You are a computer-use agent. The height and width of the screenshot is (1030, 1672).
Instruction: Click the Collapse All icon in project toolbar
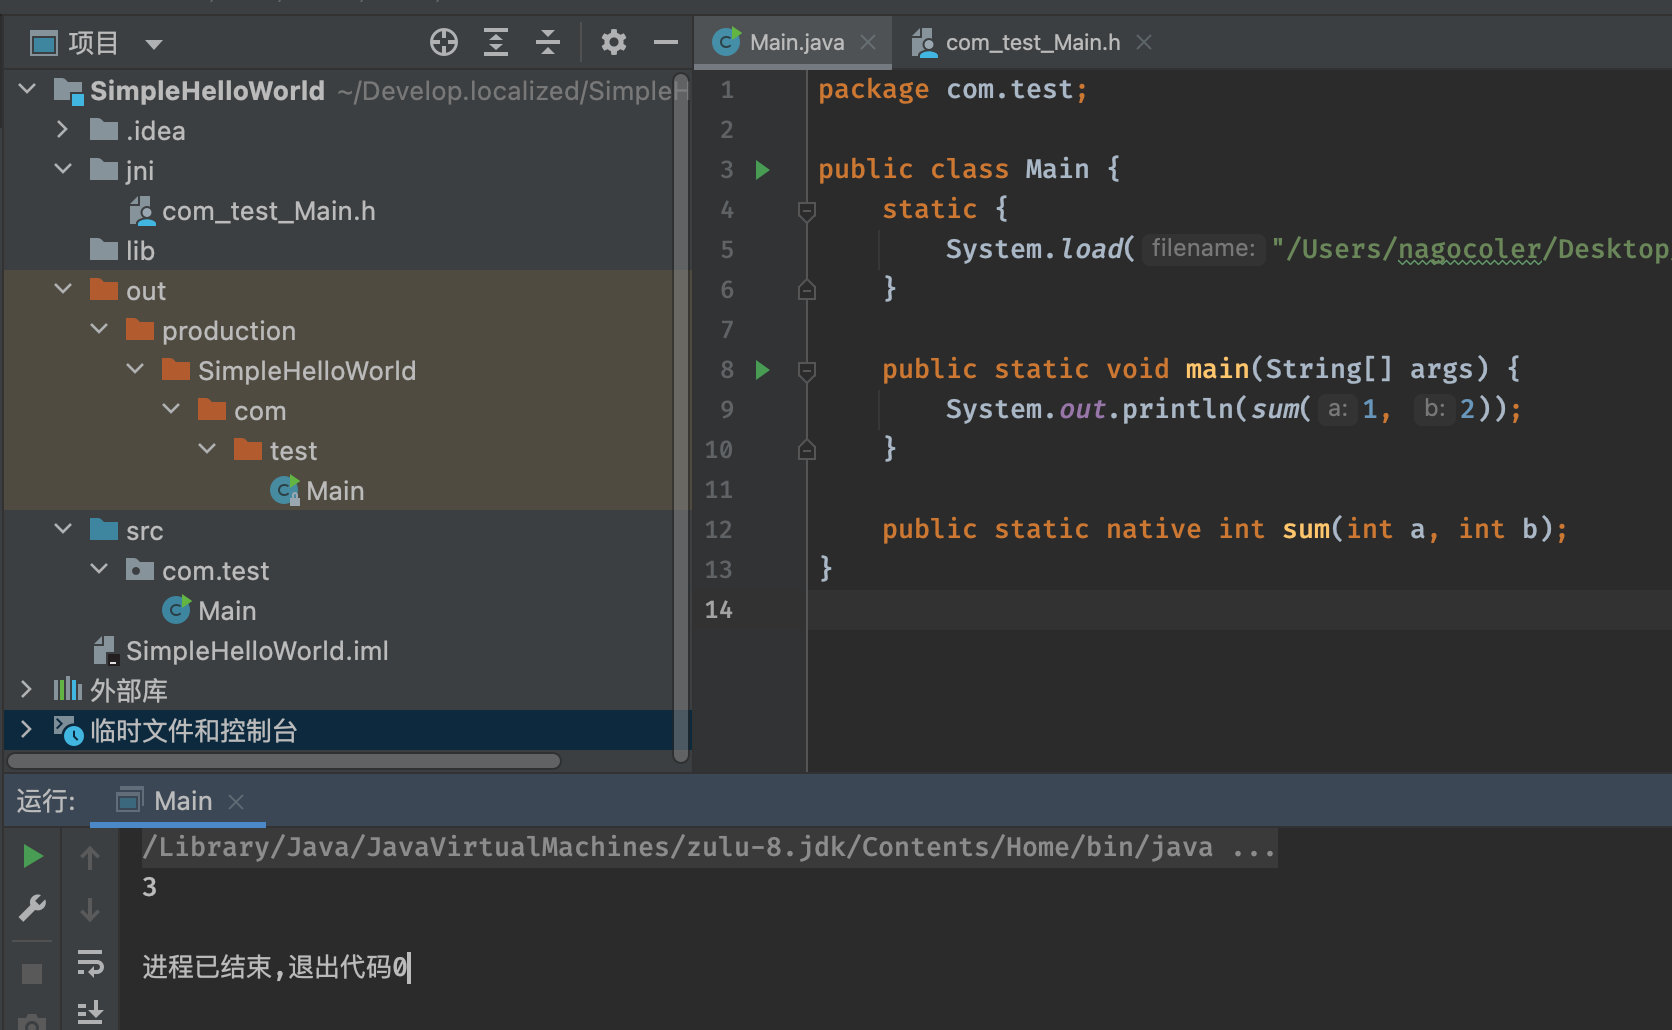coord(548,42)
